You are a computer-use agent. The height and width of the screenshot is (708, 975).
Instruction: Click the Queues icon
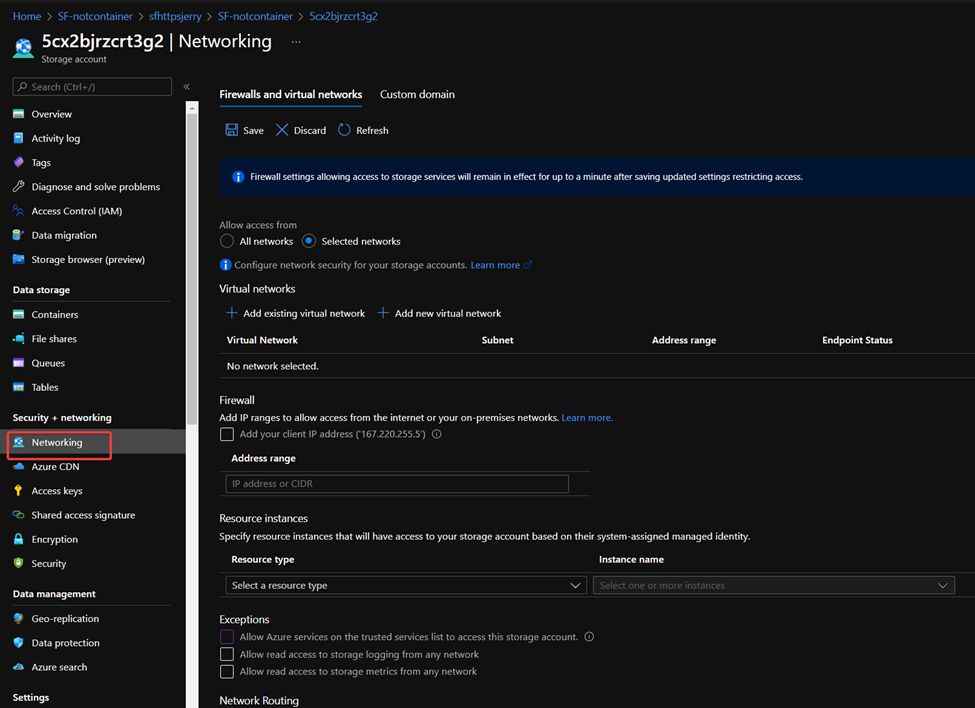coord(19,363)
